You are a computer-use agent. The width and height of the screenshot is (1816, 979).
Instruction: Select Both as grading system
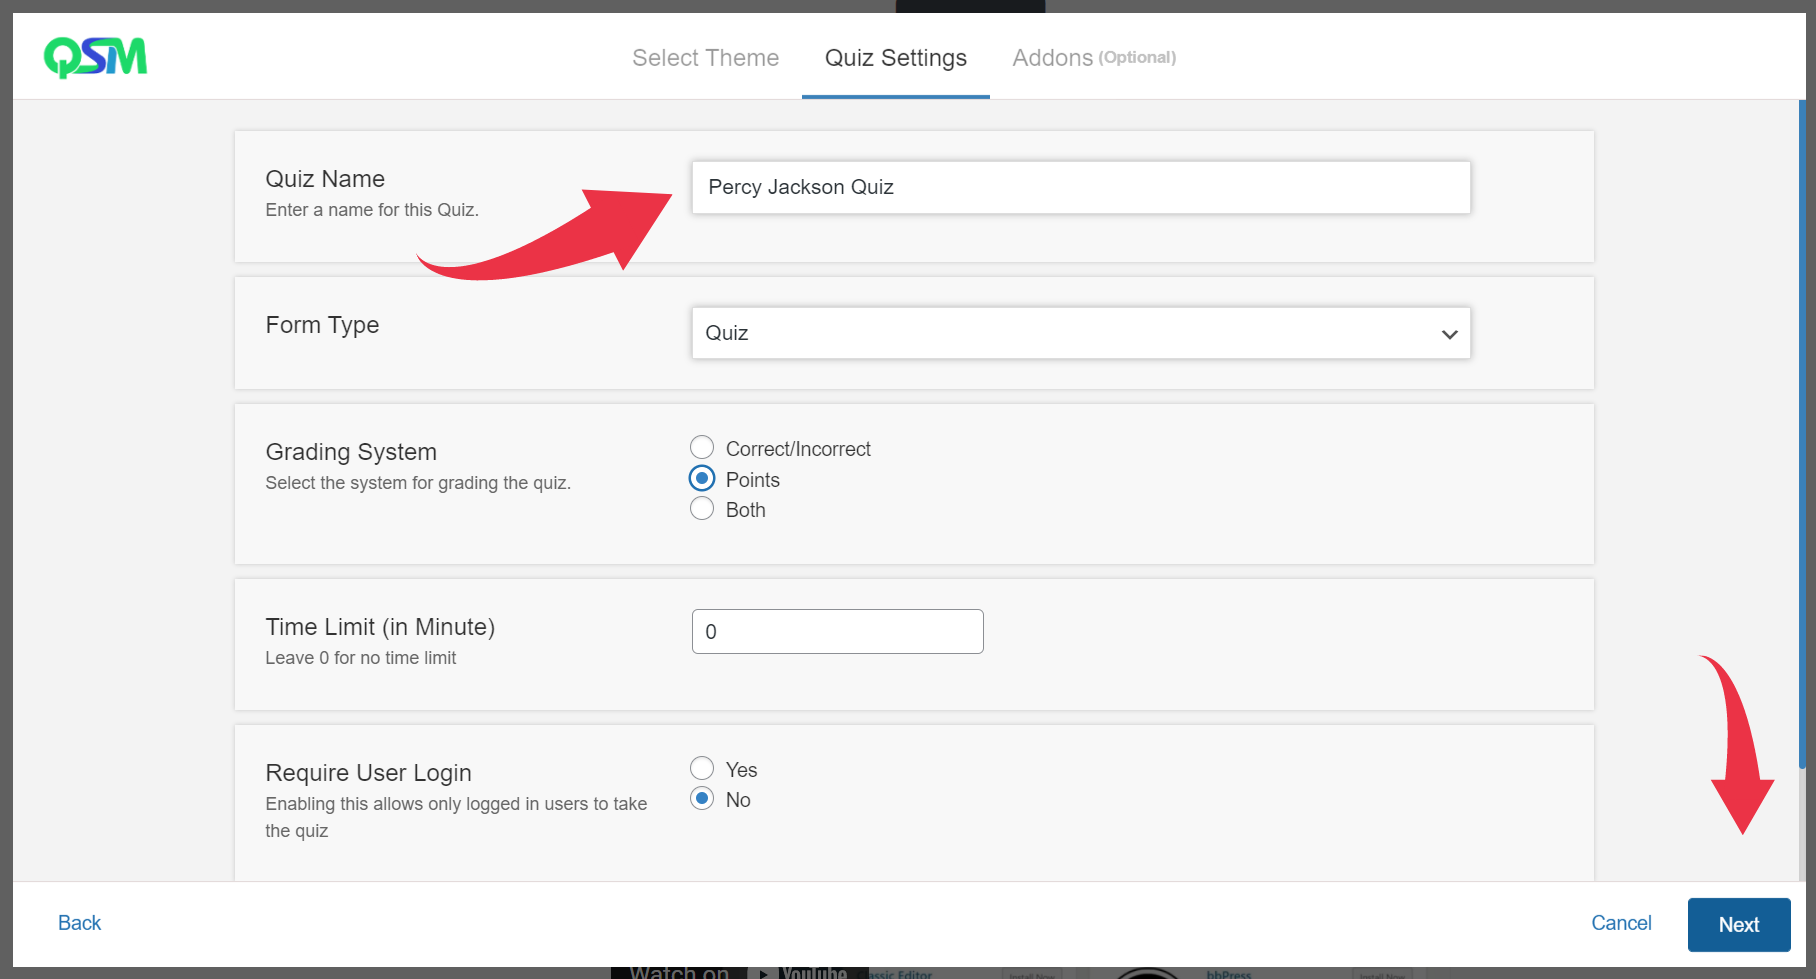point(702,509)
